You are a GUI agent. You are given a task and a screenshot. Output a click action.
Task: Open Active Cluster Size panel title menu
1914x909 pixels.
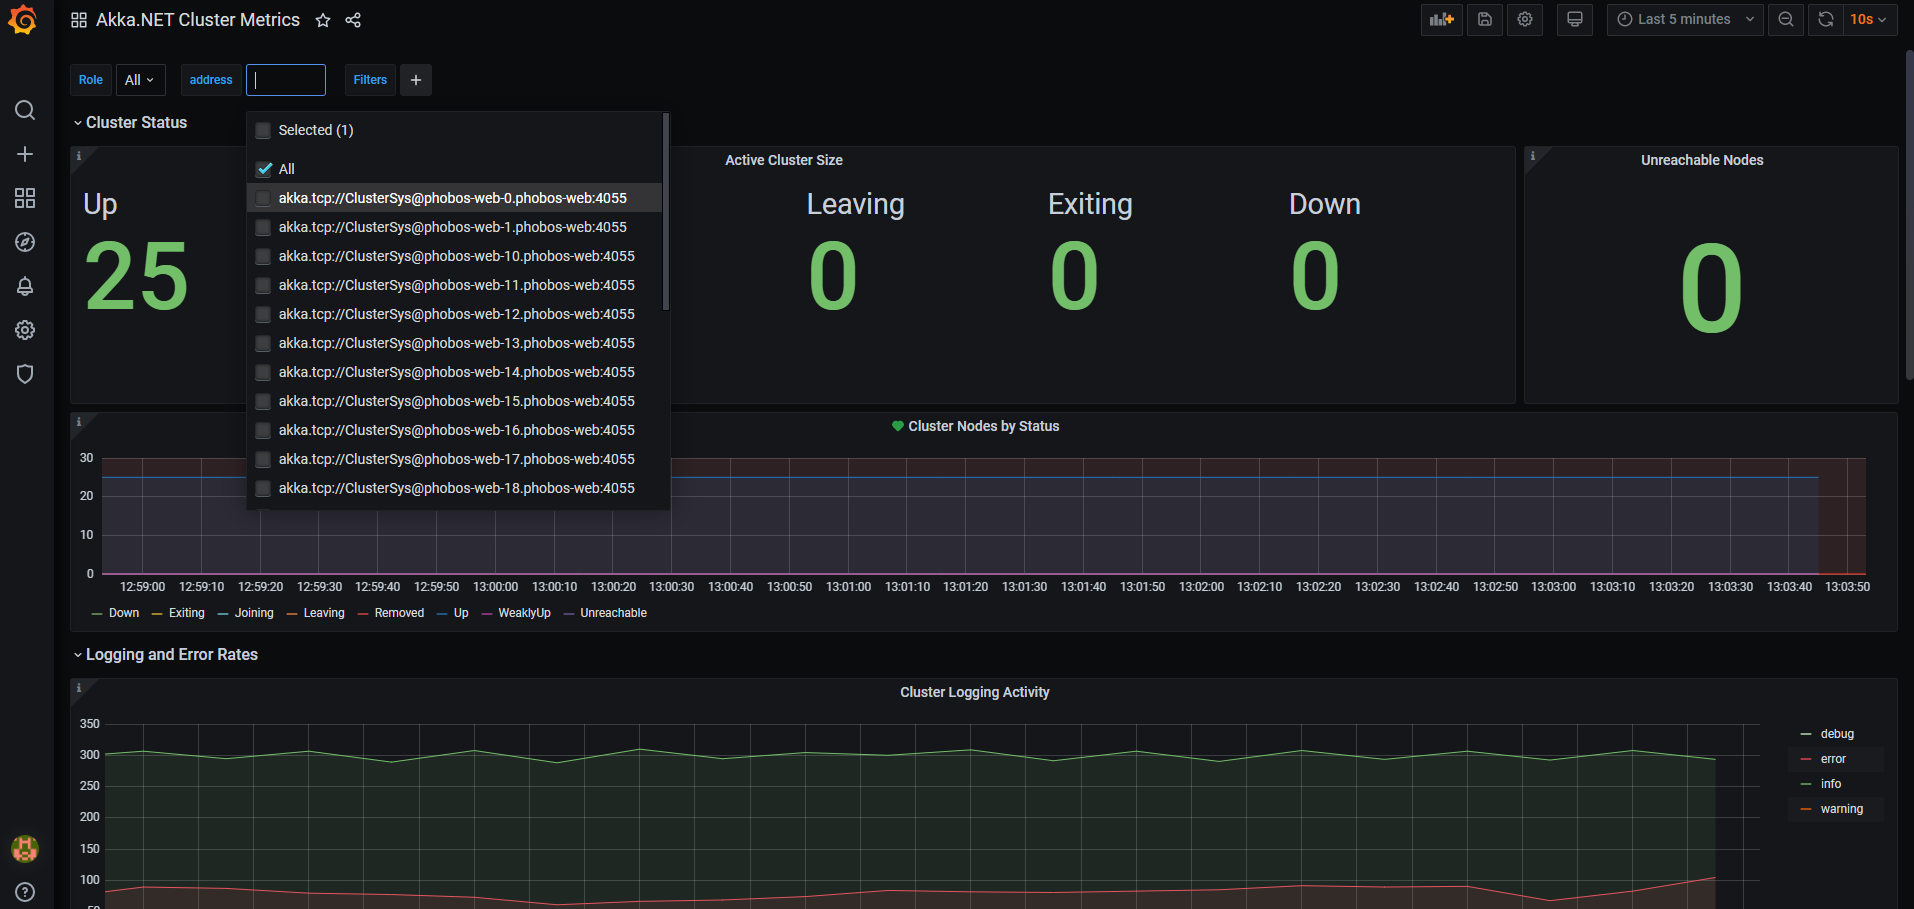(784, 160)
